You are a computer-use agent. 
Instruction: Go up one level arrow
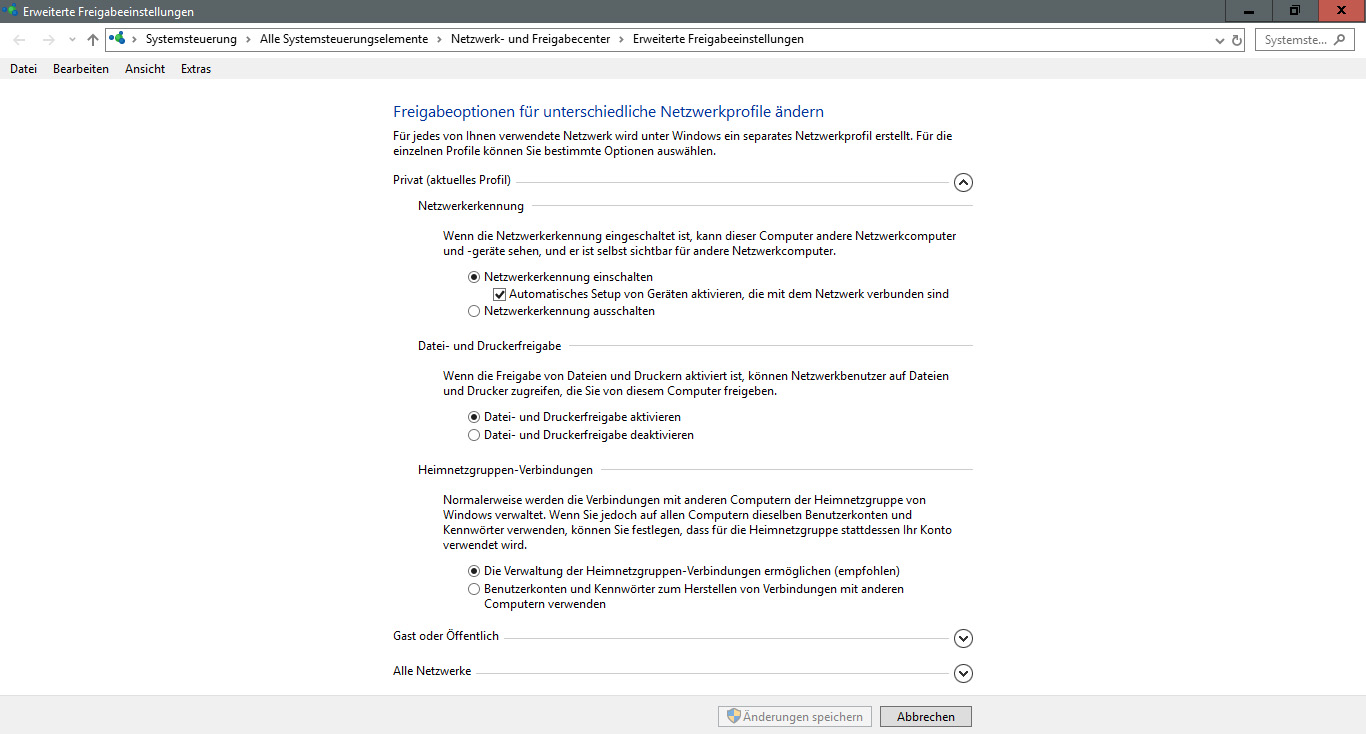point(93,40)
